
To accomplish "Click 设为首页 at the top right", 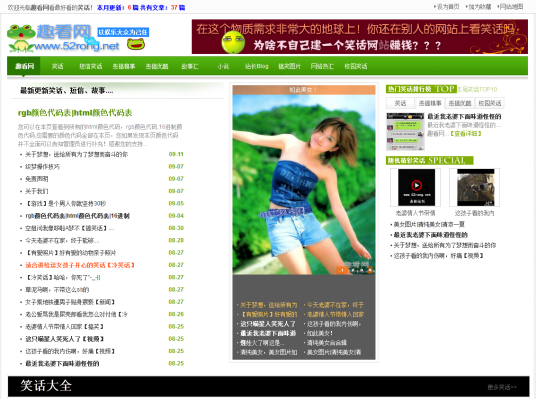I will (x=447, y=6).
